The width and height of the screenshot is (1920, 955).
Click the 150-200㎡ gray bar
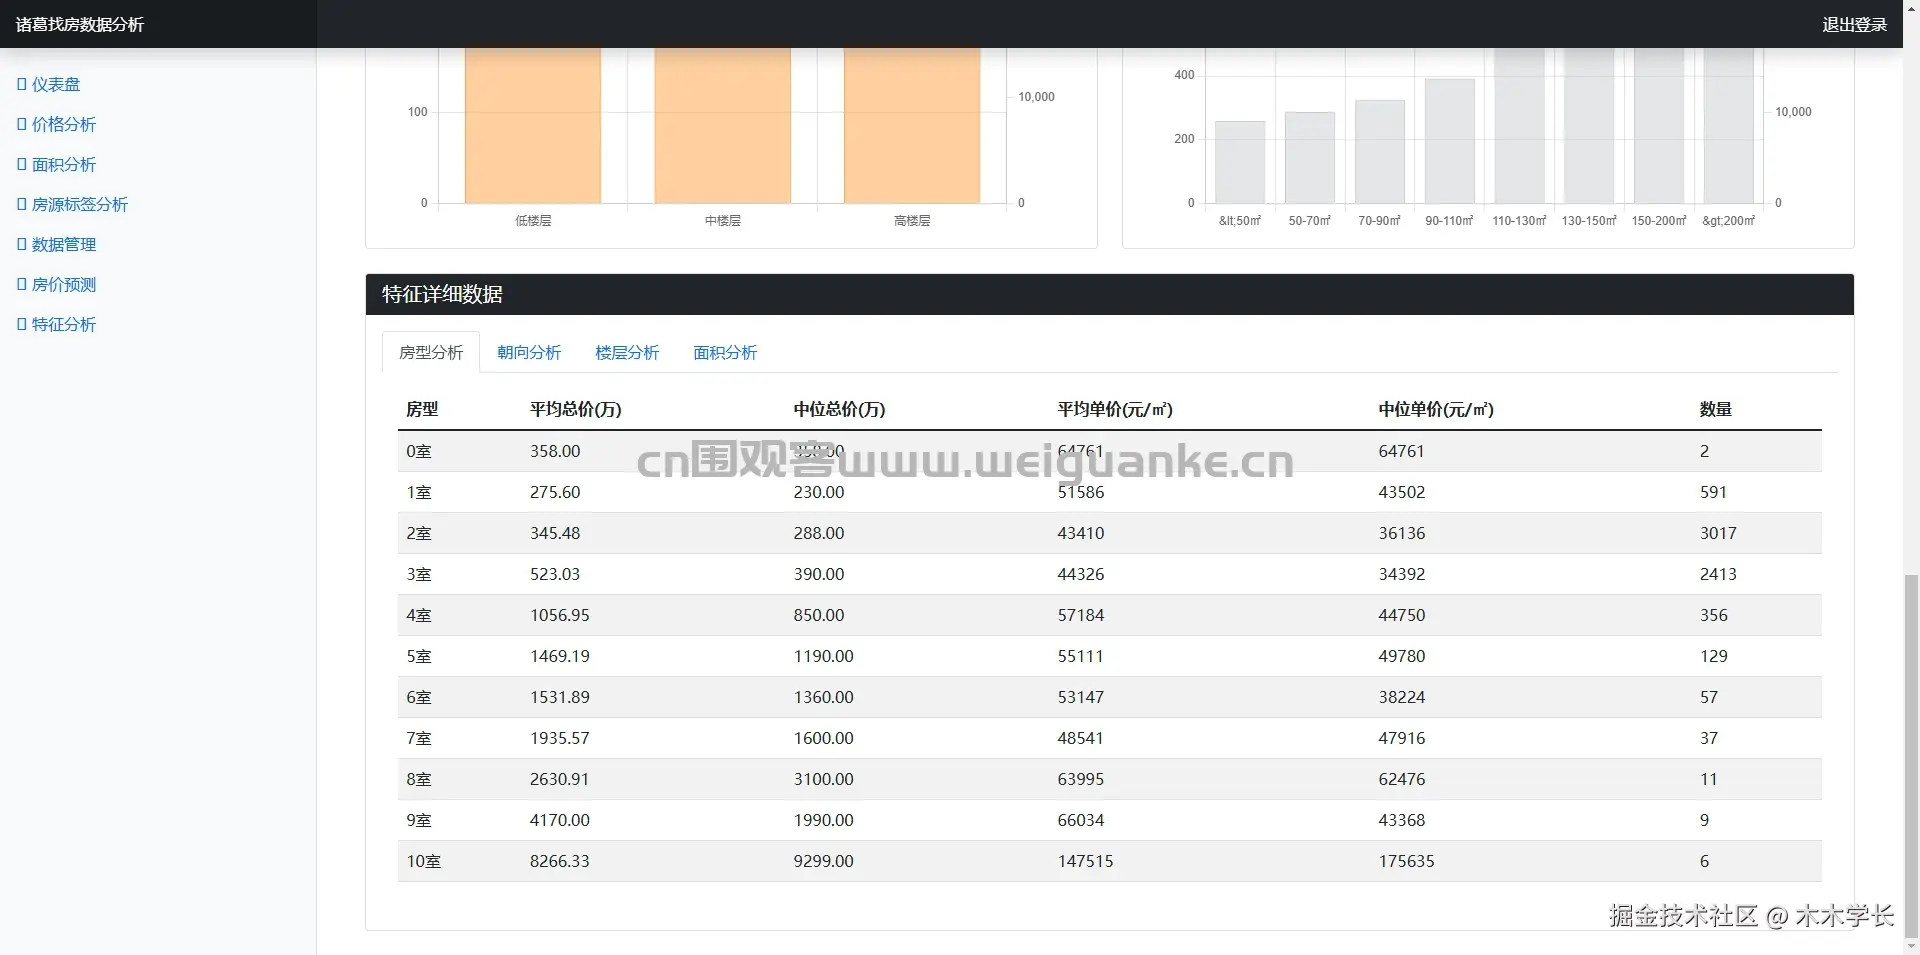(x=1659, y=125)
